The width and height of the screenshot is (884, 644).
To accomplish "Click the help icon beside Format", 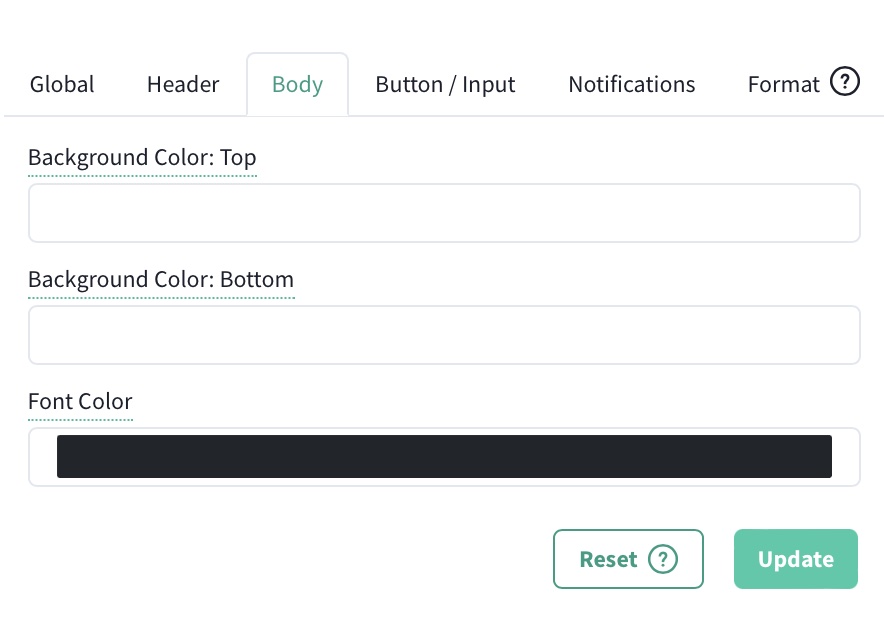I will pyautogui.click(x=845, y=82).
